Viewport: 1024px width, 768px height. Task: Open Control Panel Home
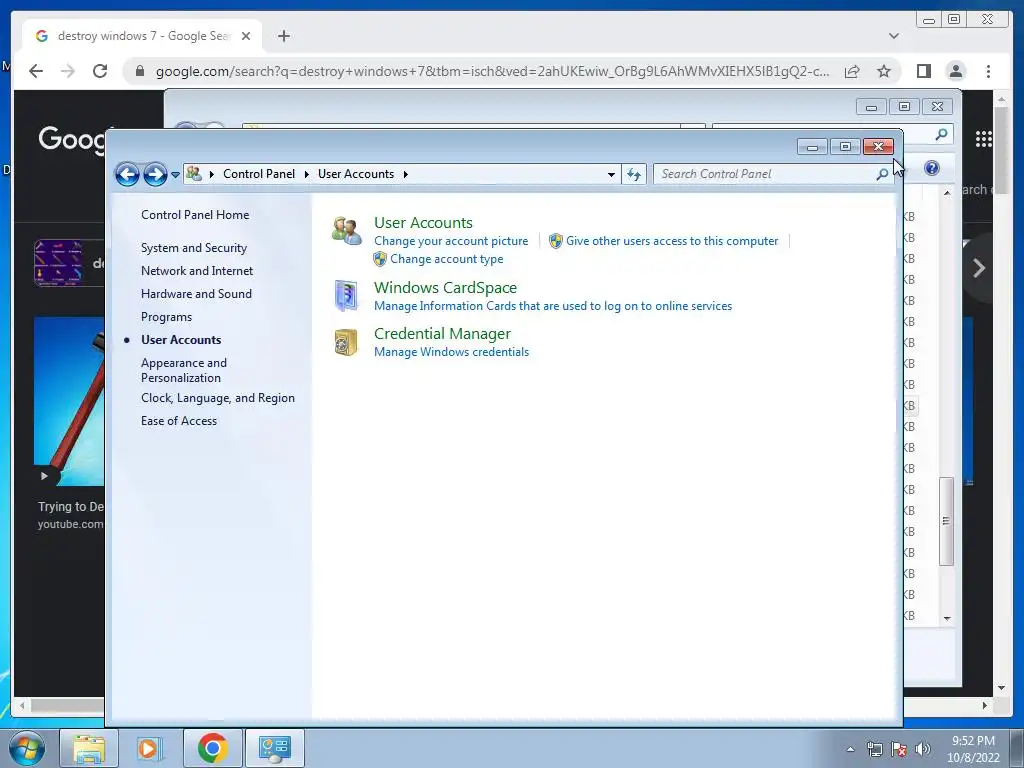(x=195, y=215)
